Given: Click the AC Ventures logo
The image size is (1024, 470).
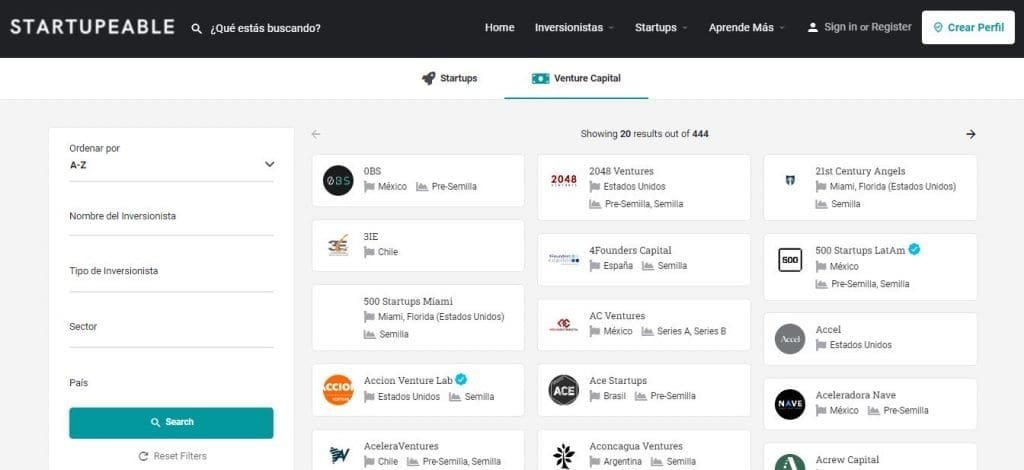Looking at the screenshot, I should (x=564, y=324).
